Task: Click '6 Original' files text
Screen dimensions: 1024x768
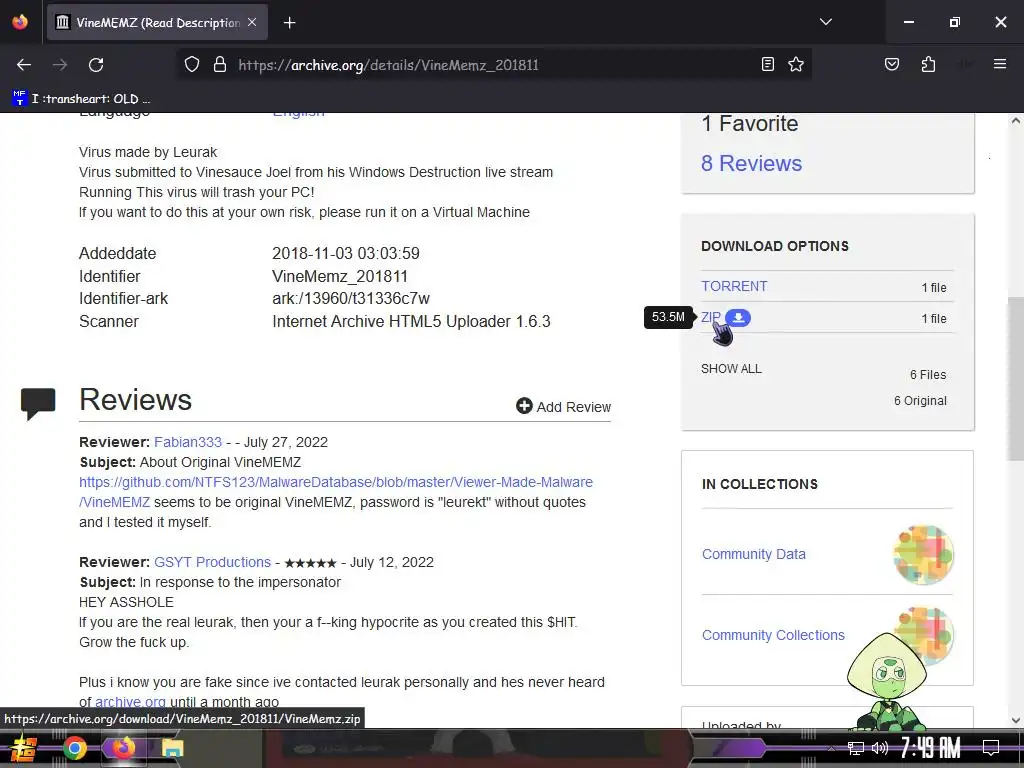Action: tap(920, 401)
